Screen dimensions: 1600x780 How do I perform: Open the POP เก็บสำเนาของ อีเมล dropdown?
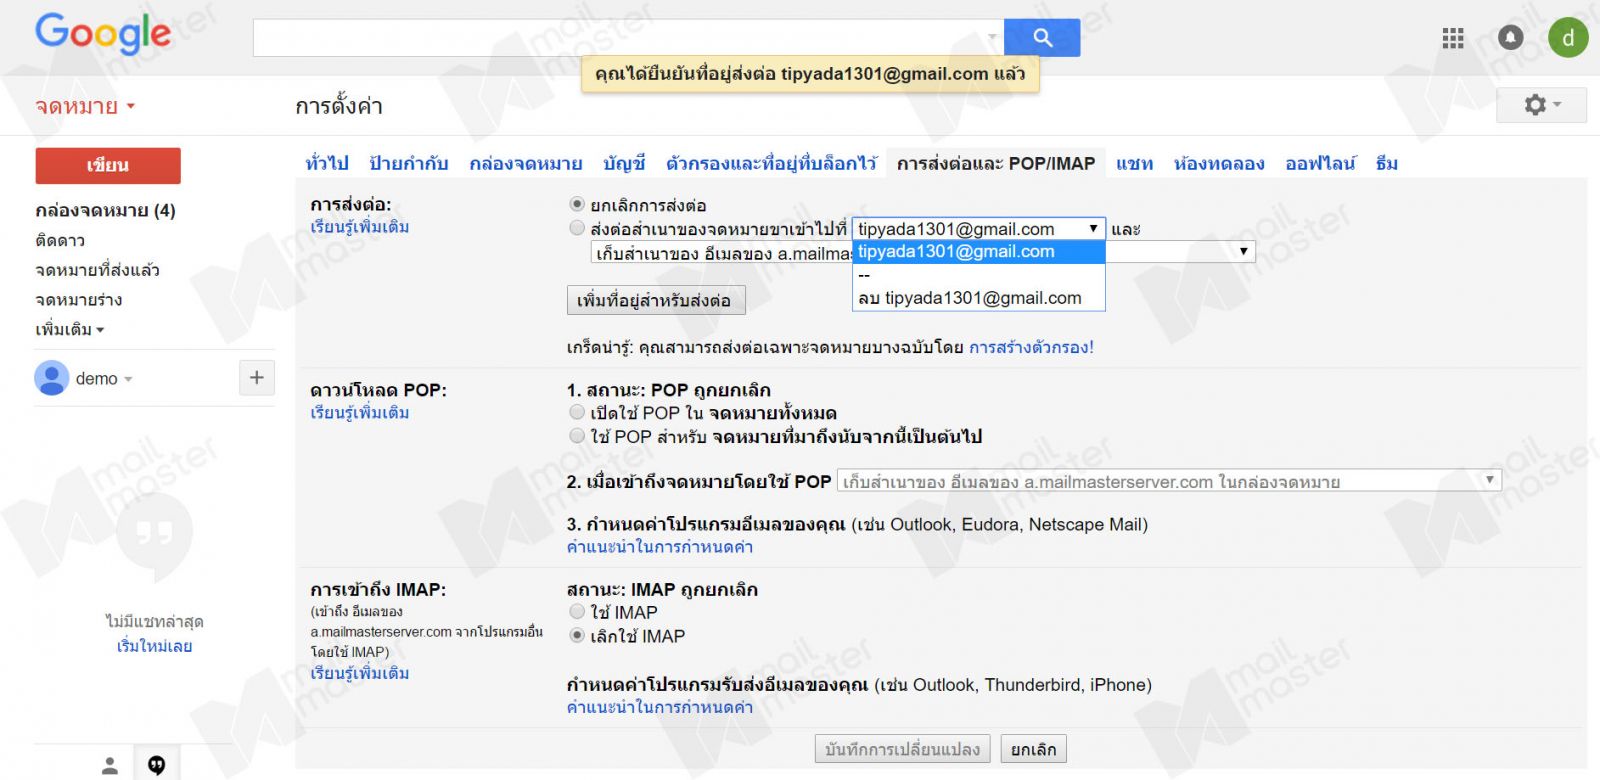coord(1169,481)
